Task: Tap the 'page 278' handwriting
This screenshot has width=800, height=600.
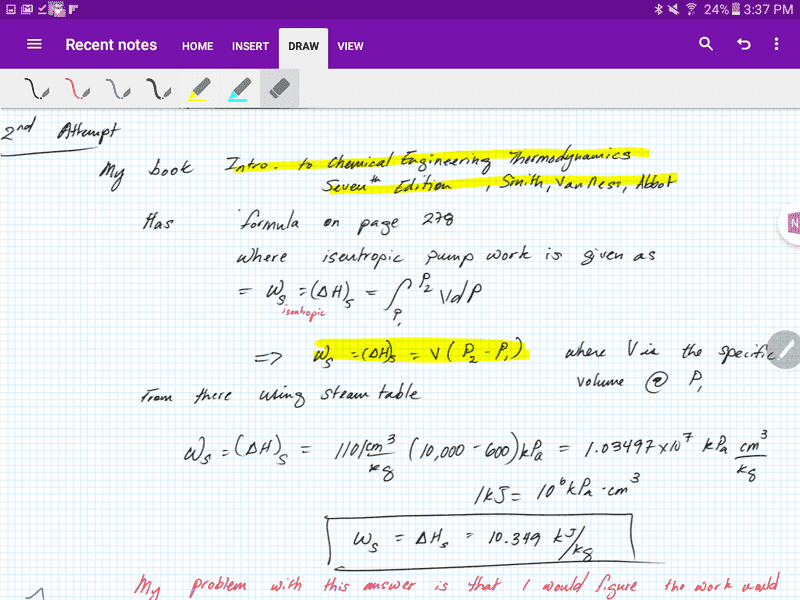Action: pyautogui.click(x=405, y=223)
